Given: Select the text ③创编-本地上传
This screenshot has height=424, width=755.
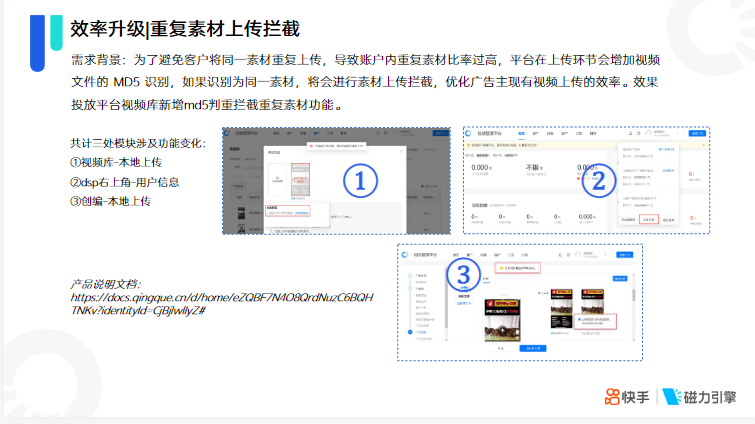Looking at the screenshot, I should click(x=111, y=201).
